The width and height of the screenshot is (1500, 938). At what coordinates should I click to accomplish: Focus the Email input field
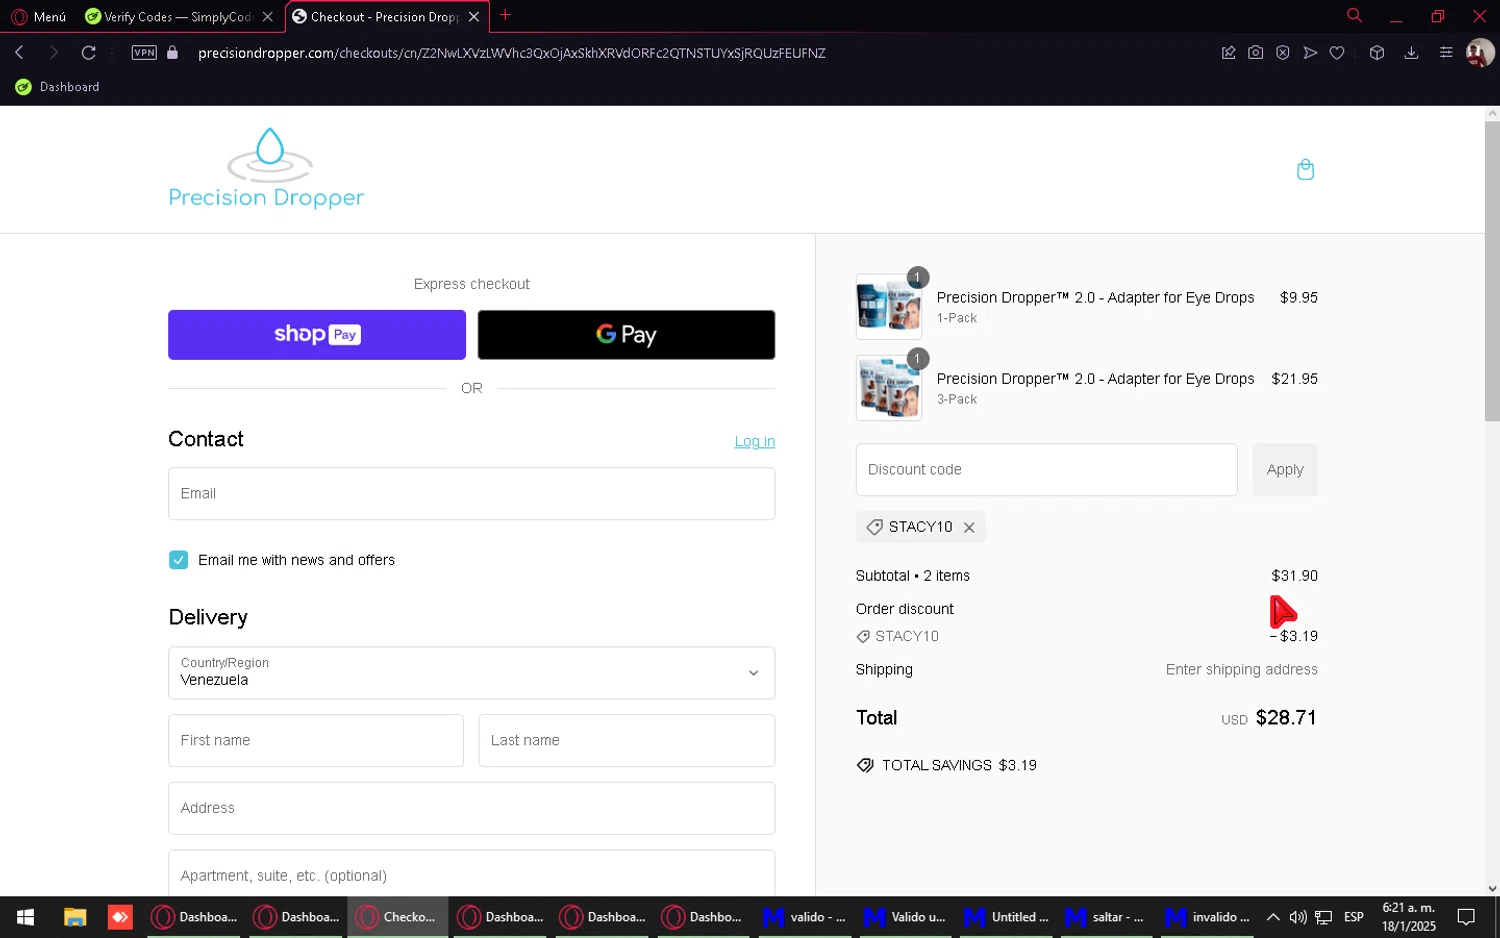click(x=471, y=494)
